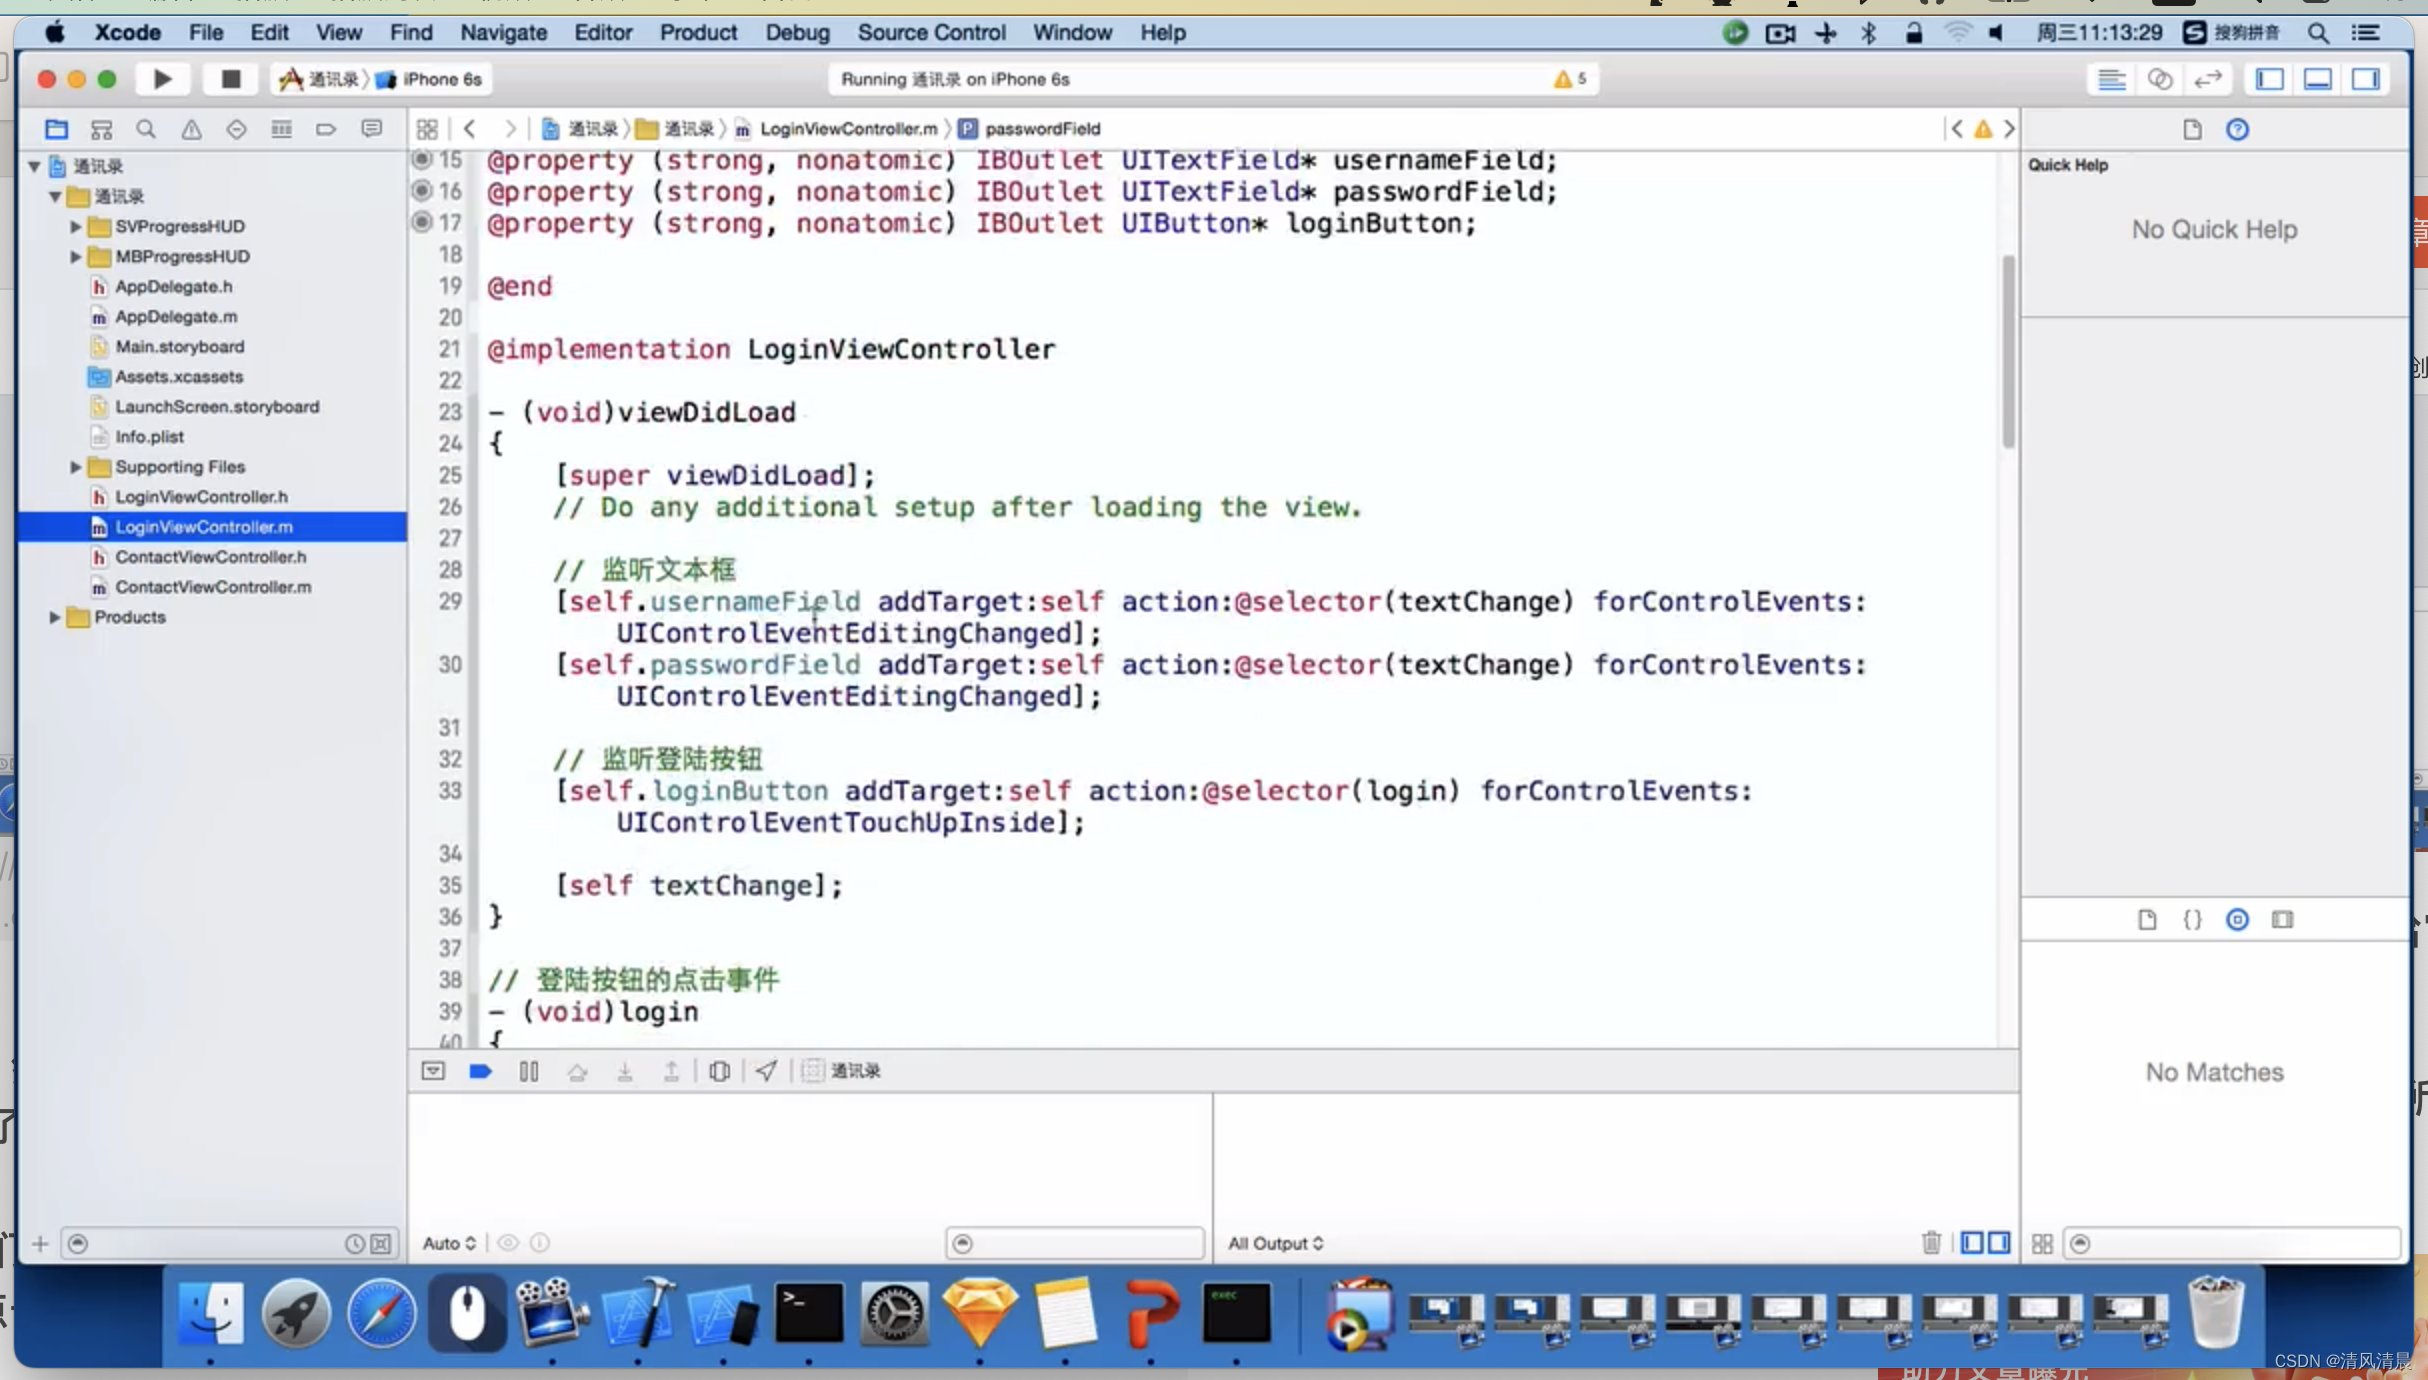The width and height of the screenshot is (2428, 1380).
Task: Open the Test navigator
Action: [236, 129]
